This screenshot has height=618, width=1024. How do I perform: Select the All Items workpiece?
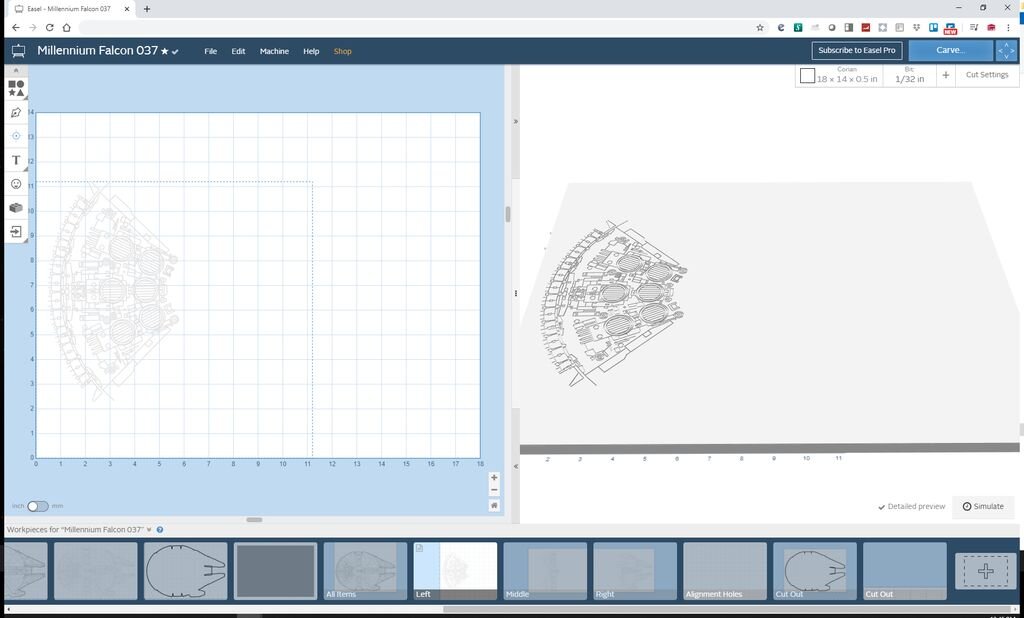coord(365,571)
